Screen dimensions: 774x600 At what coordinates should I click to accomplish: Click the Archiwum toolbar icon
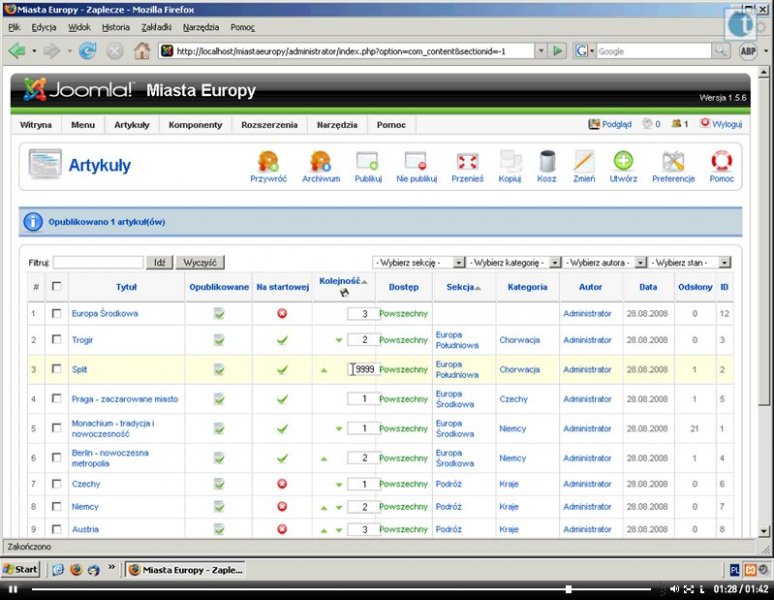click(320, 165)
